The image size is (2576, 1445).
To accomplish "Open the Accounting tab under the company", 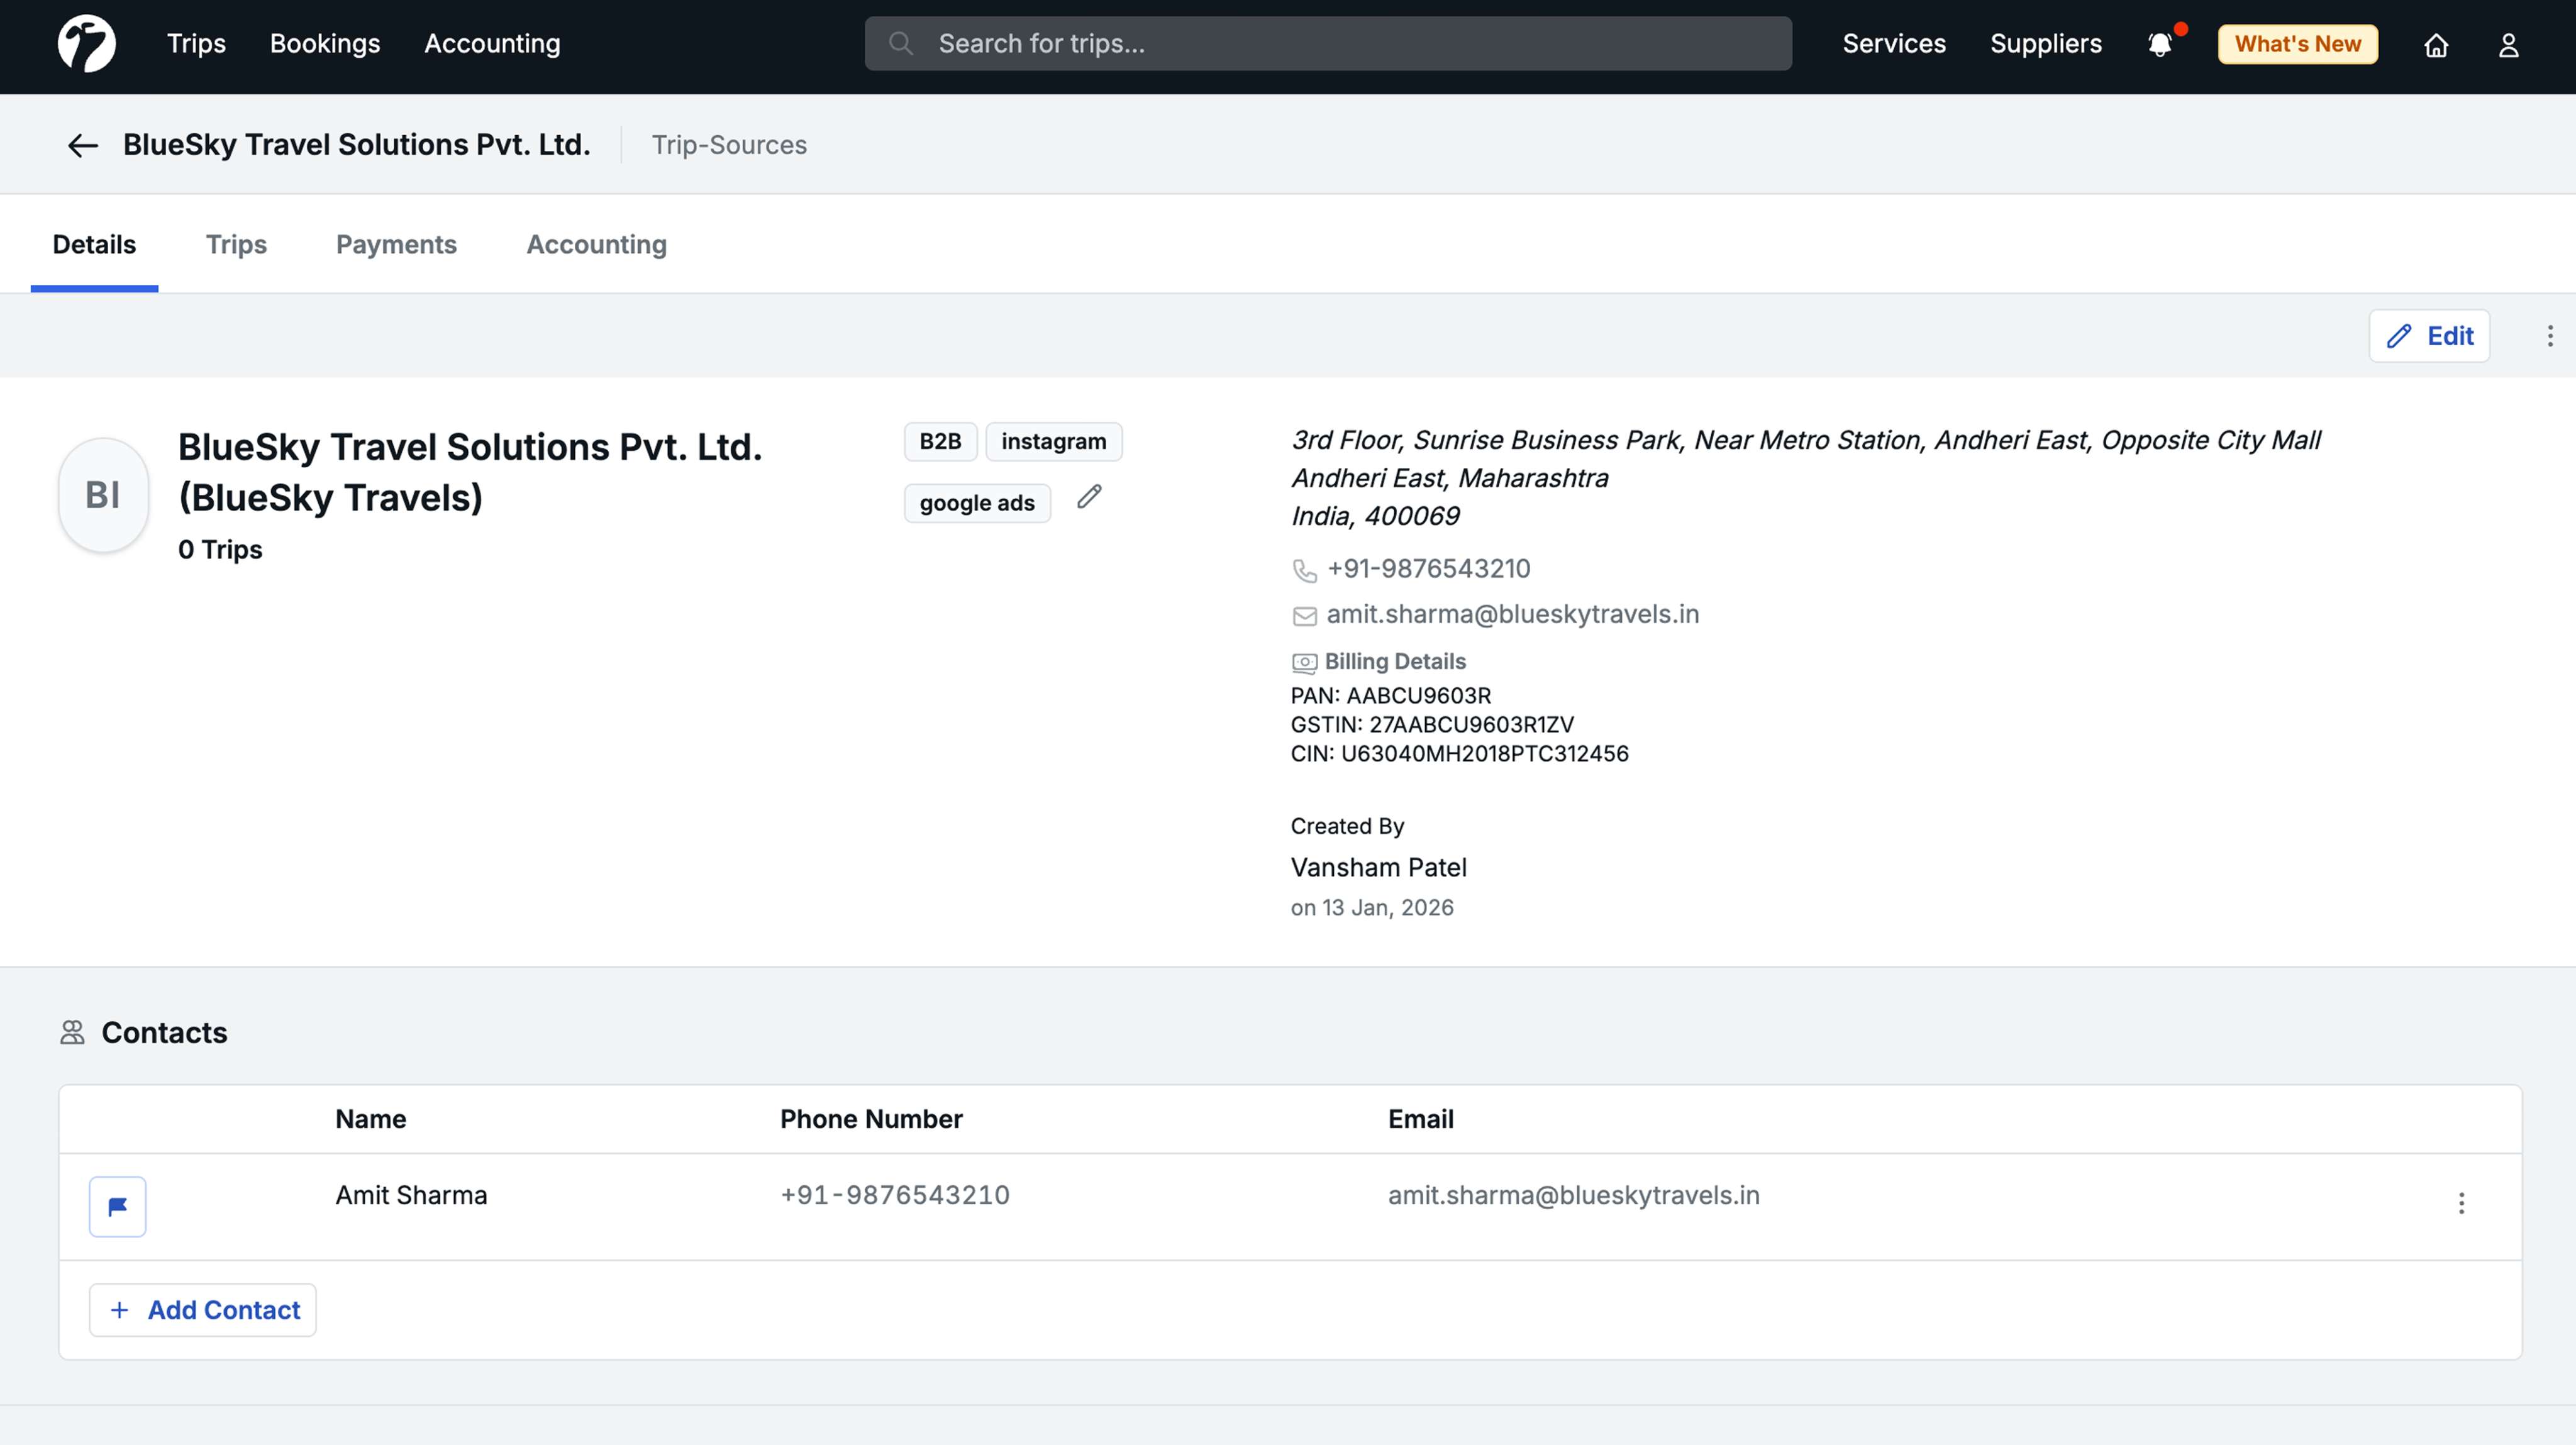I will click(x=596, y=244).
